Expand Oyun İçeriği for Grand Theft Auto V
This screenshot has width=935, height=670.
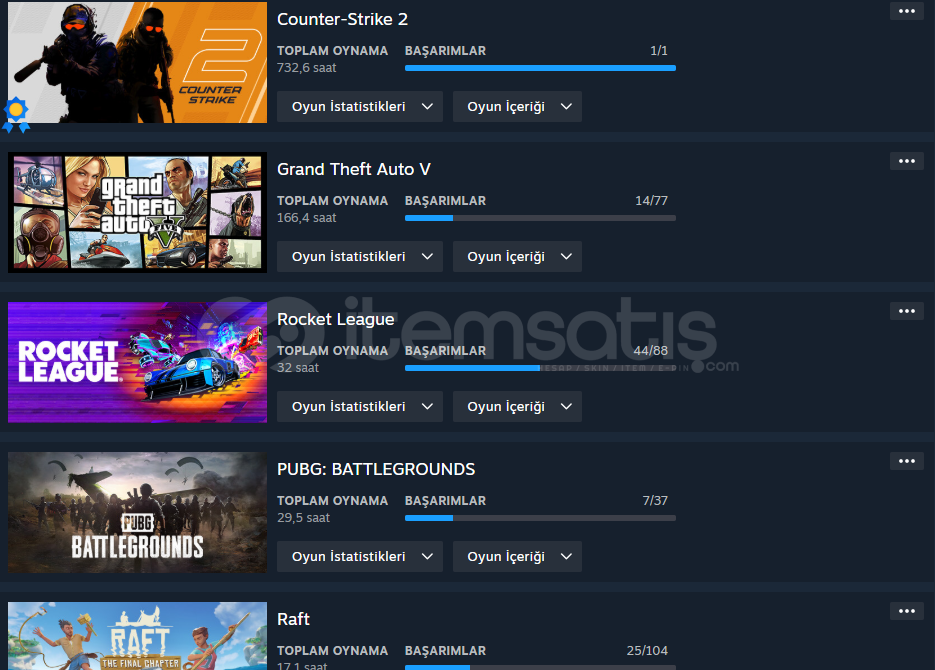tap(517, 257)
